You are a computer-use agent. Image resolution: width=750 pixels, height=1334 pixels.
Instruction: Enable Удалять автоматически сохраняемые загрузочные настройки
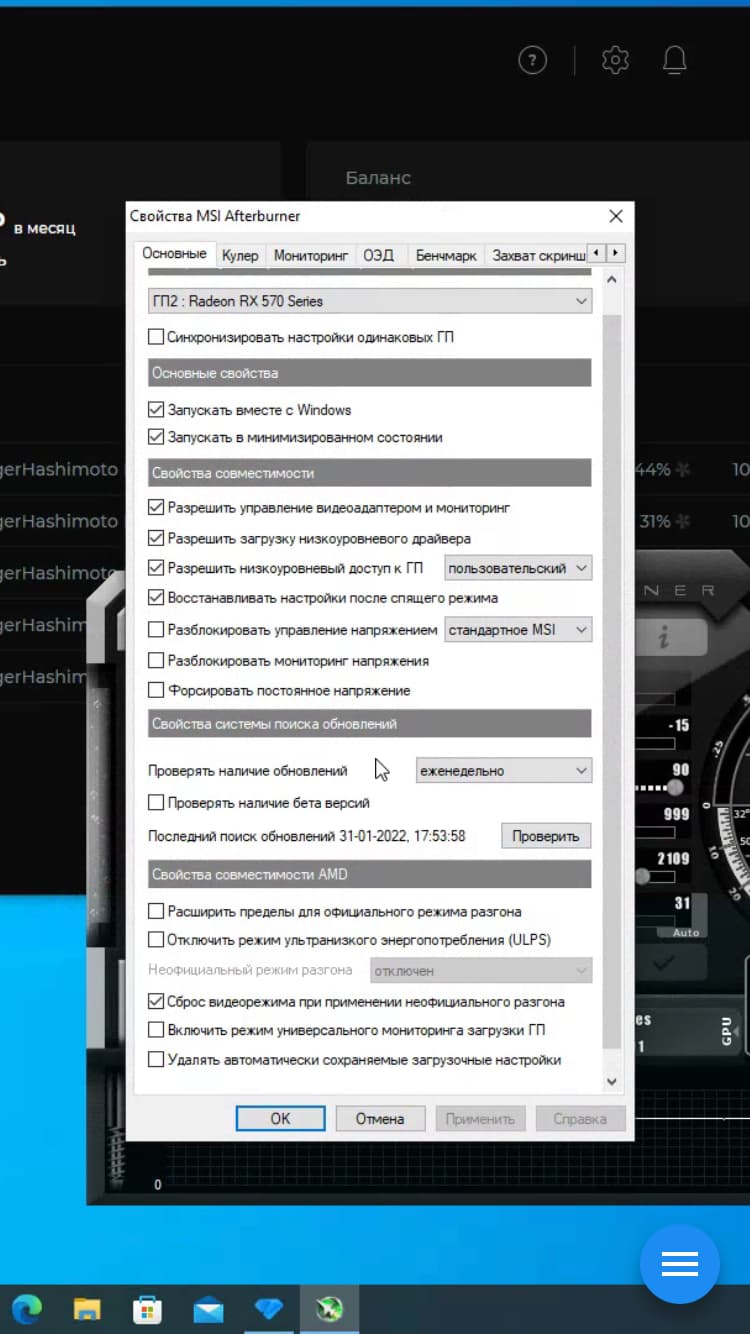[156, 1059]
